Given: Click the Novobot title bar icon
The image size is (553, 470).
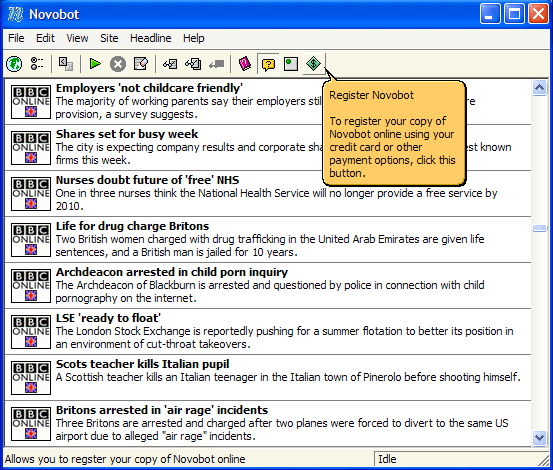Looking at the screenshot, I should click(15, 14).
